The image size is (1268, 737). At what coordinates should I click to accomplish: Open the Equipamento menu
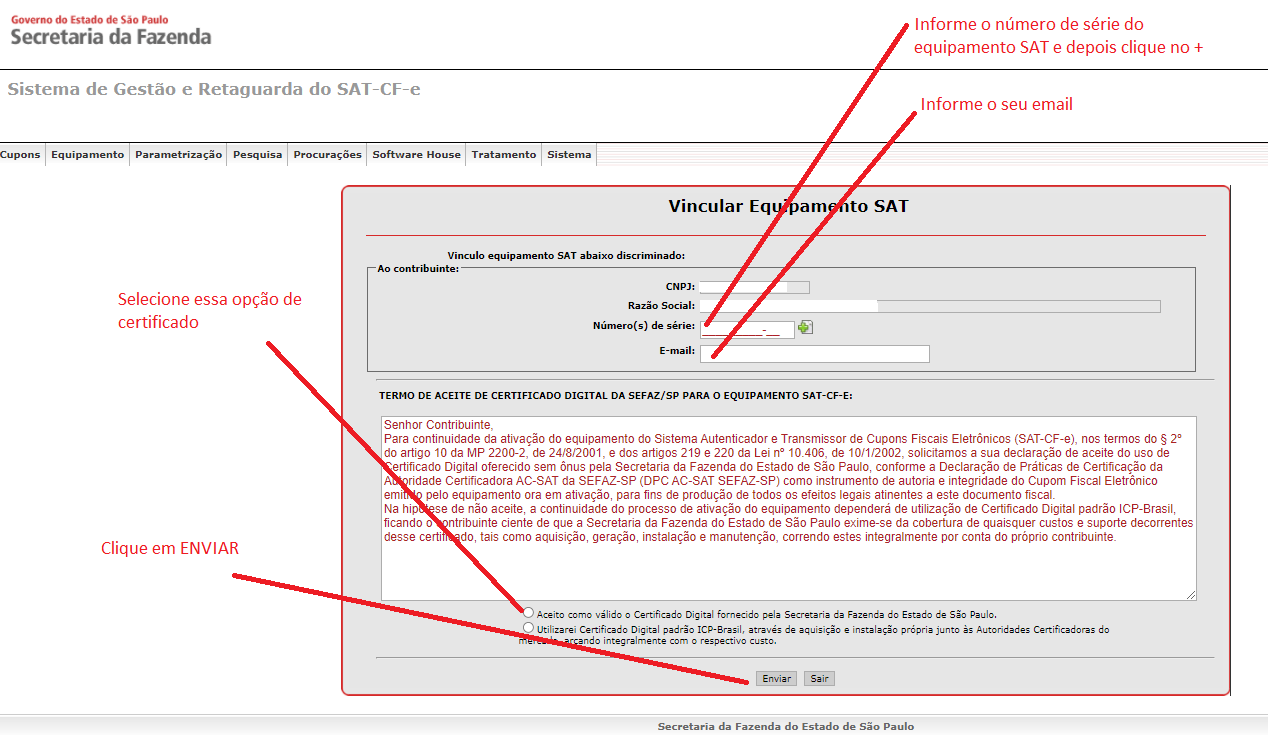[x=88, y=155]
